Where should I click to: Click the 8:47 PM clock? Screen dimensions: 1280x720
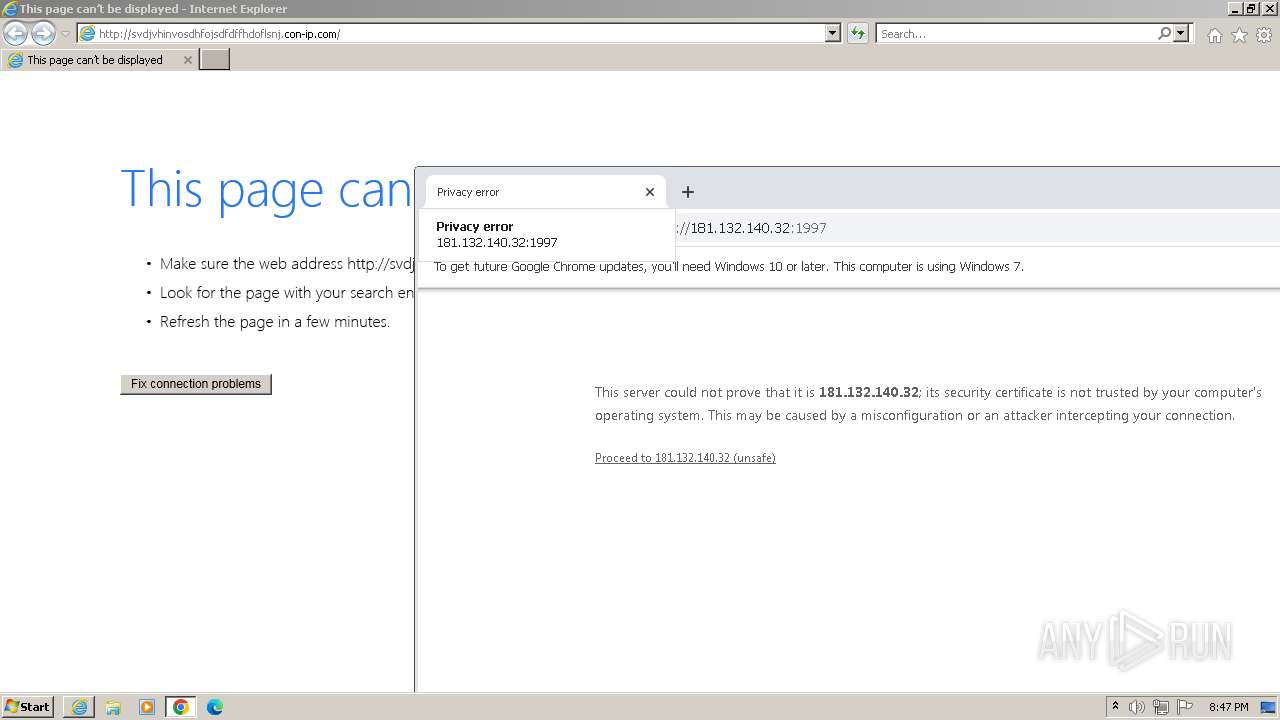[x=1228, y=707]
